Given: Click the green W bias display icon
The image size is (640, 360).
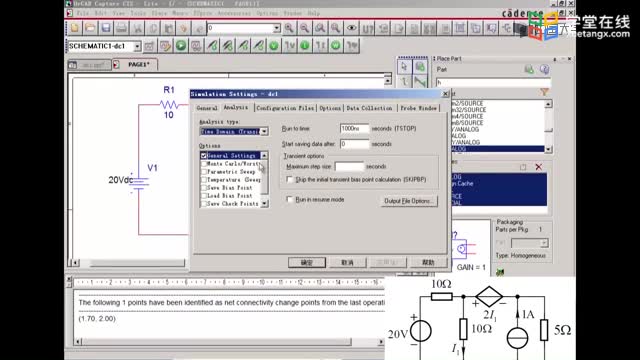Looking at the screenshot, I should click(x=336, y=46).
